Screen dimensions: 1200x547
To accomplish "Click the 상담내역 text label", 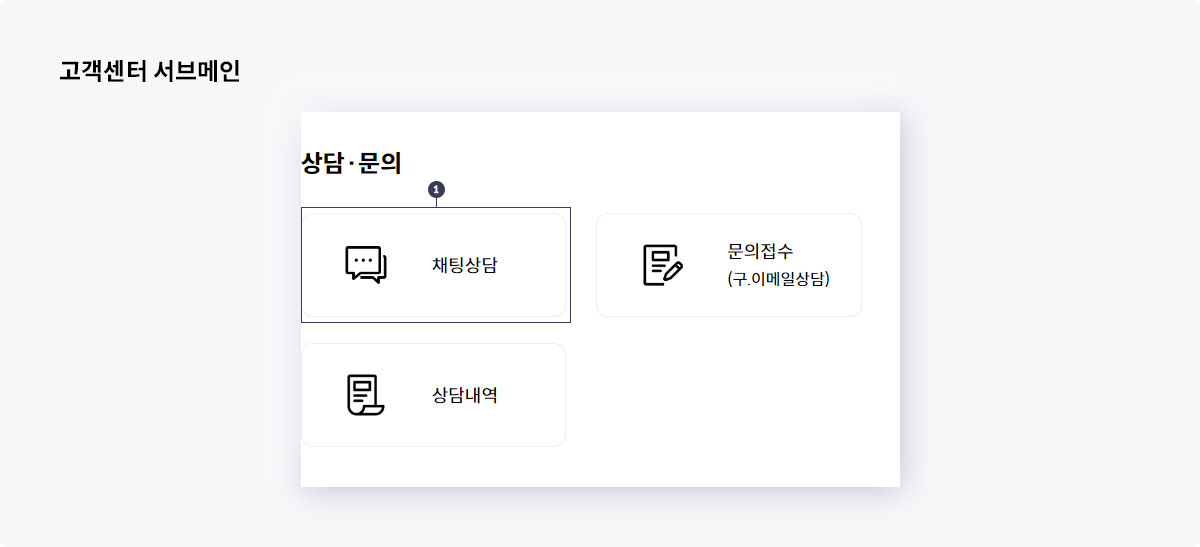I will (465, 395).
